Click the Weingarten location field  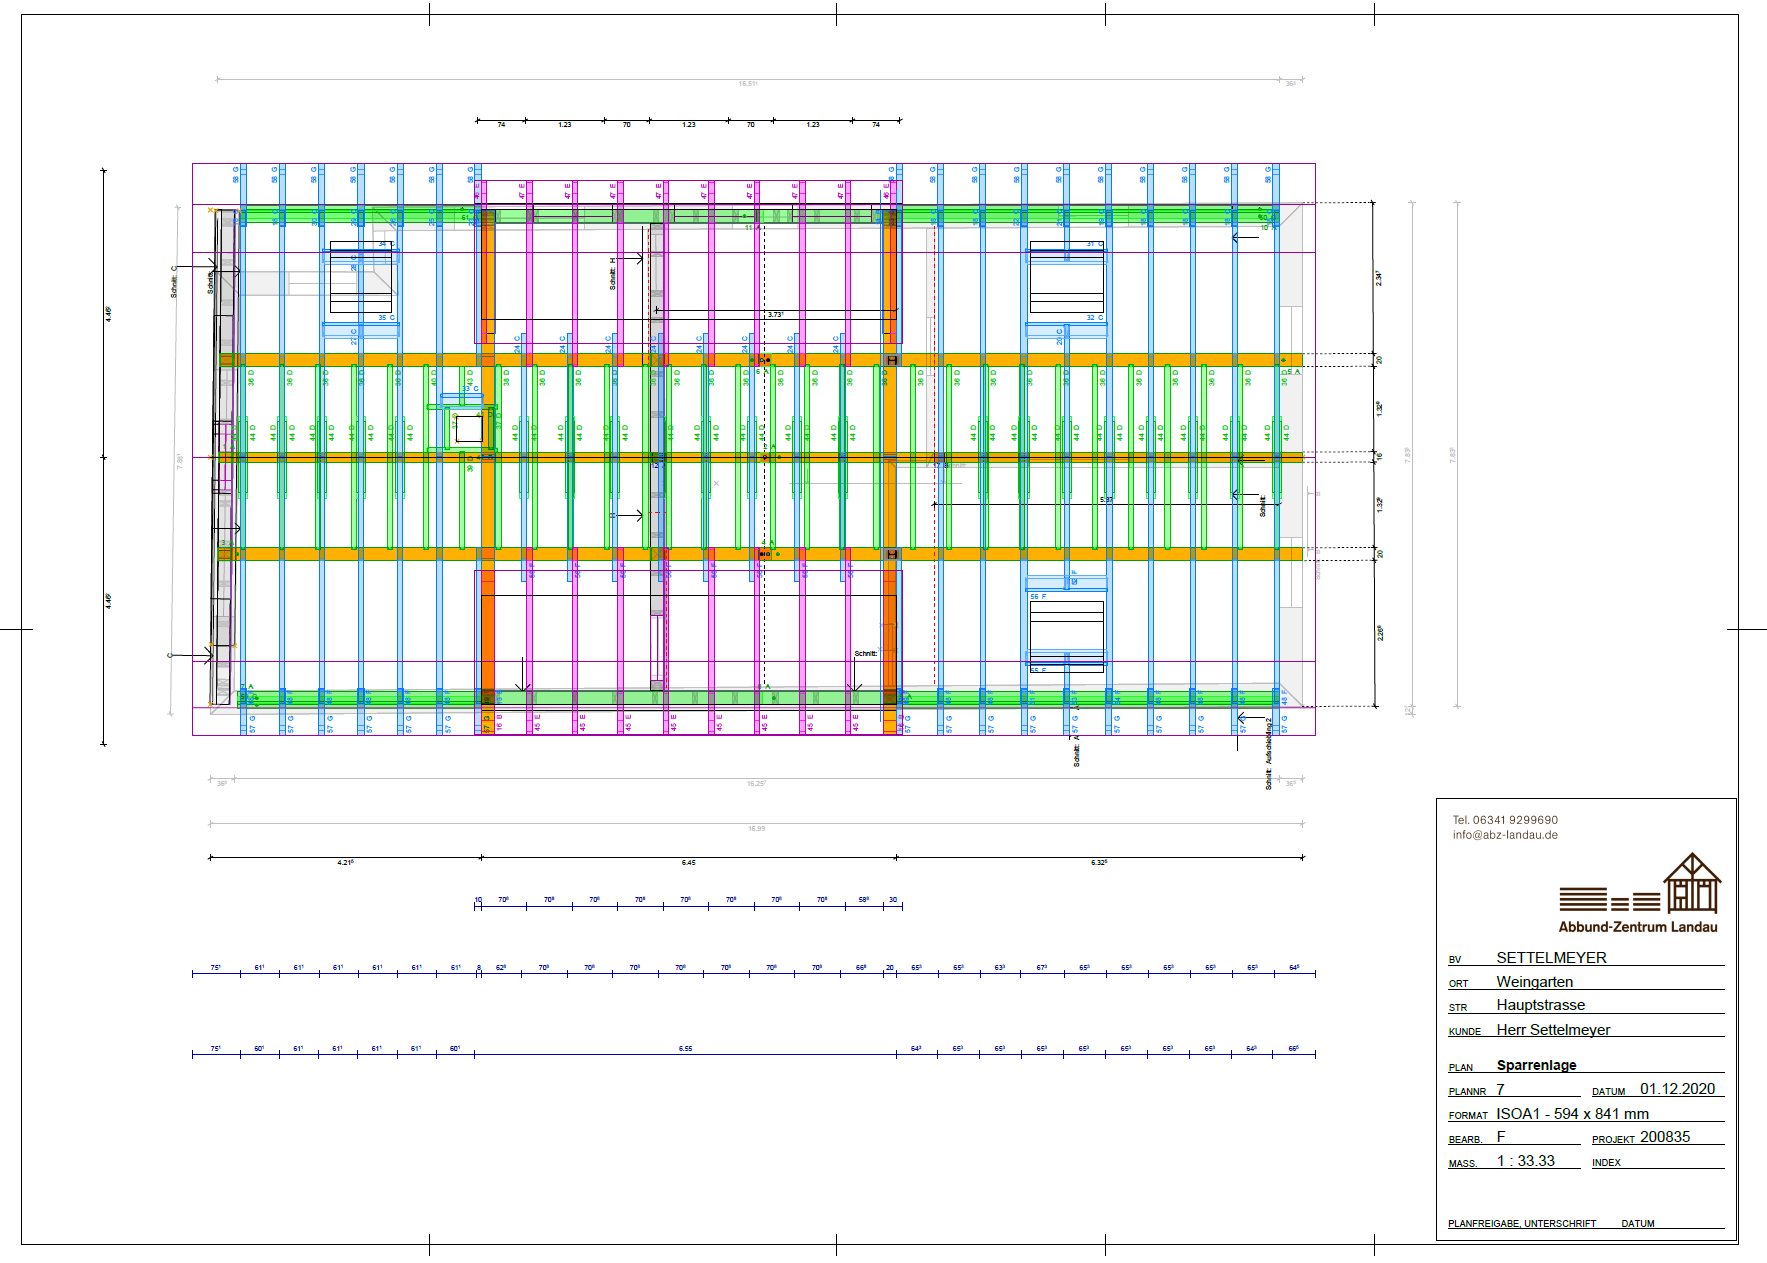pos(1534,982)
